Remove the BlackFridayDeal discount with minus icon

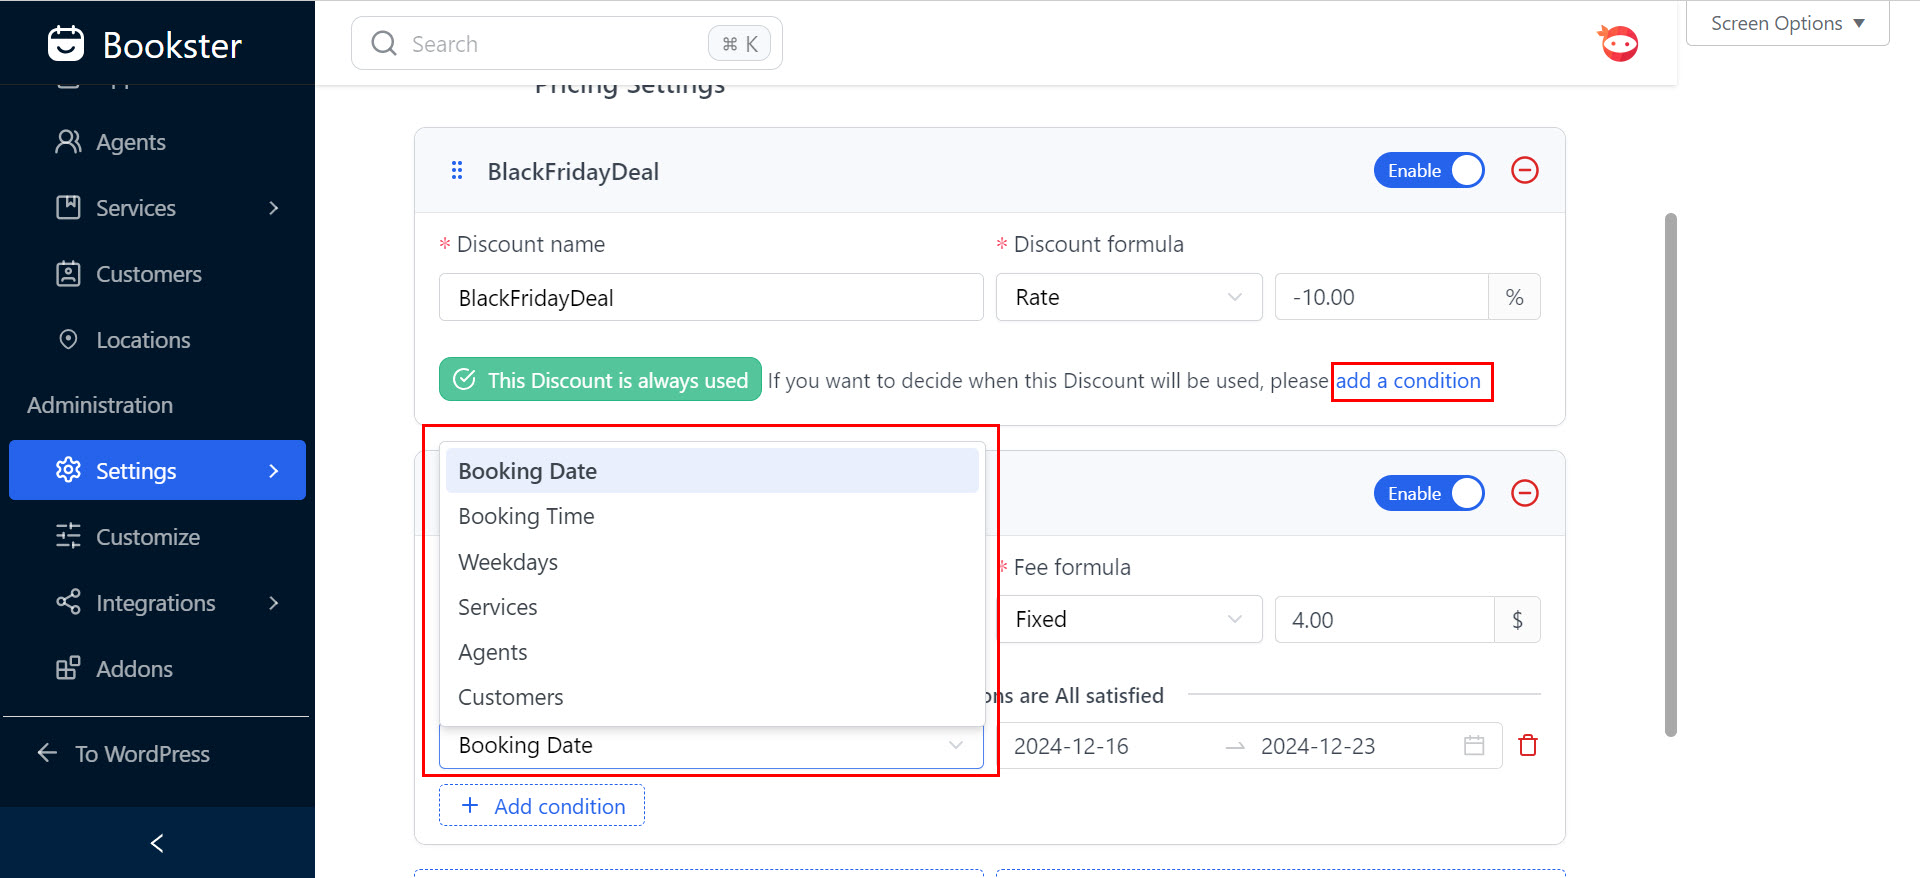[1524, 171]
